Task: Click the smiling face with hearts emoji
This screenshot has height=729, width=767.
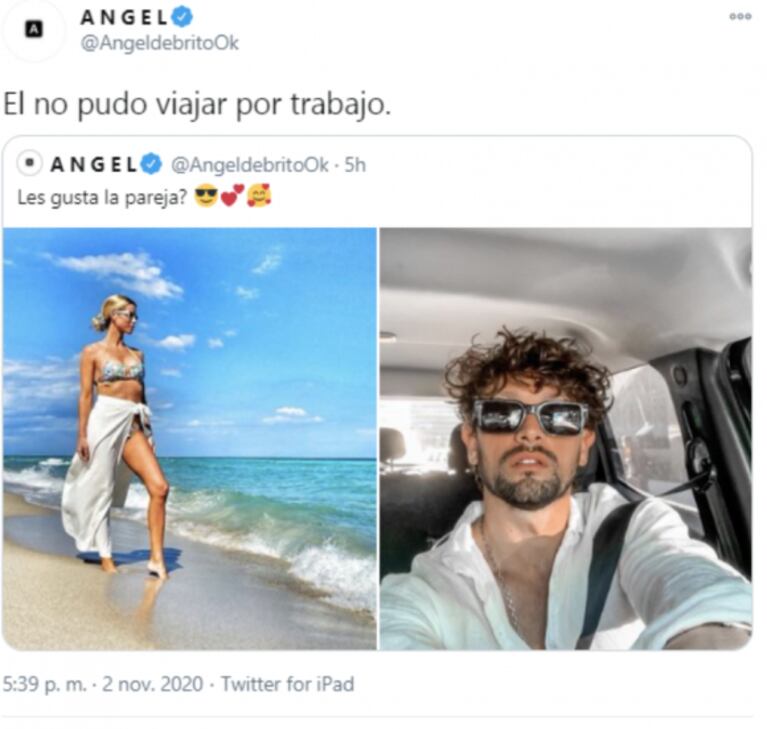Action: [x=259, y=196]
